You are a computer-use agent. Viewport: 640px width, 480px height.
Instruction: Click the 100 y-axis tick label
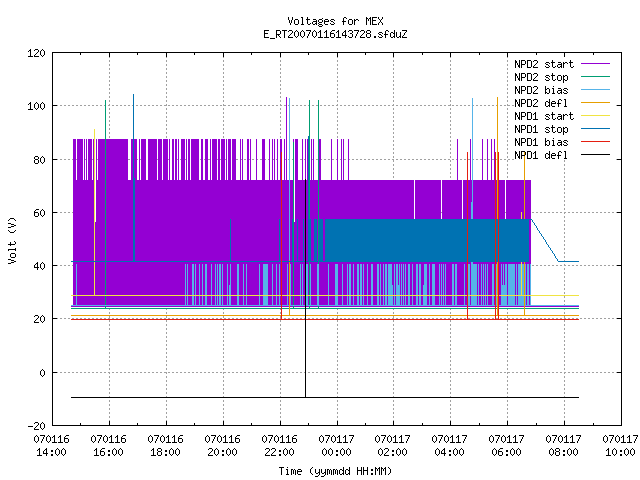point(36,106)
